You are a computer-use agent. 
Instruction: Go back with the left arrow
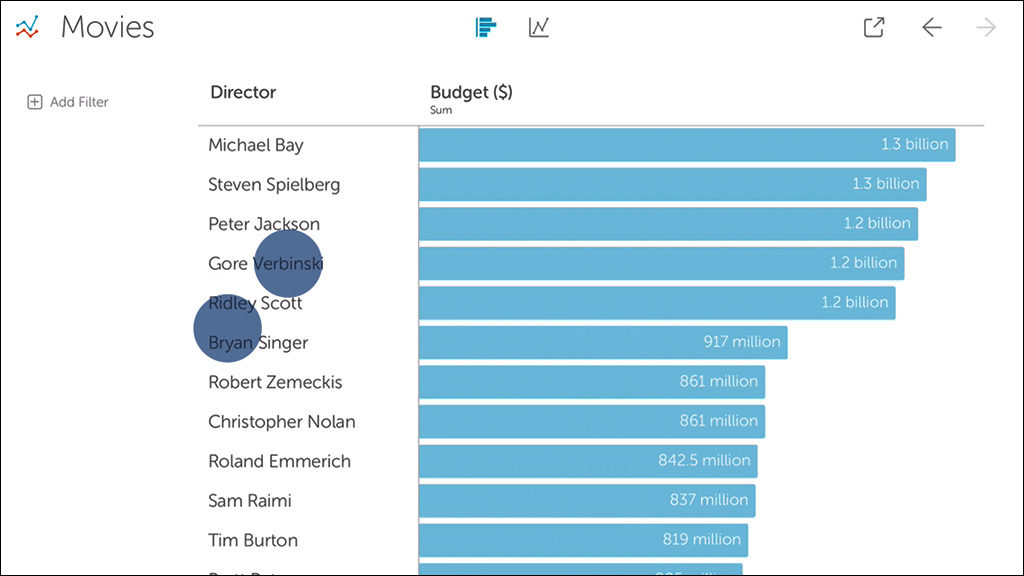click(932, 27)
